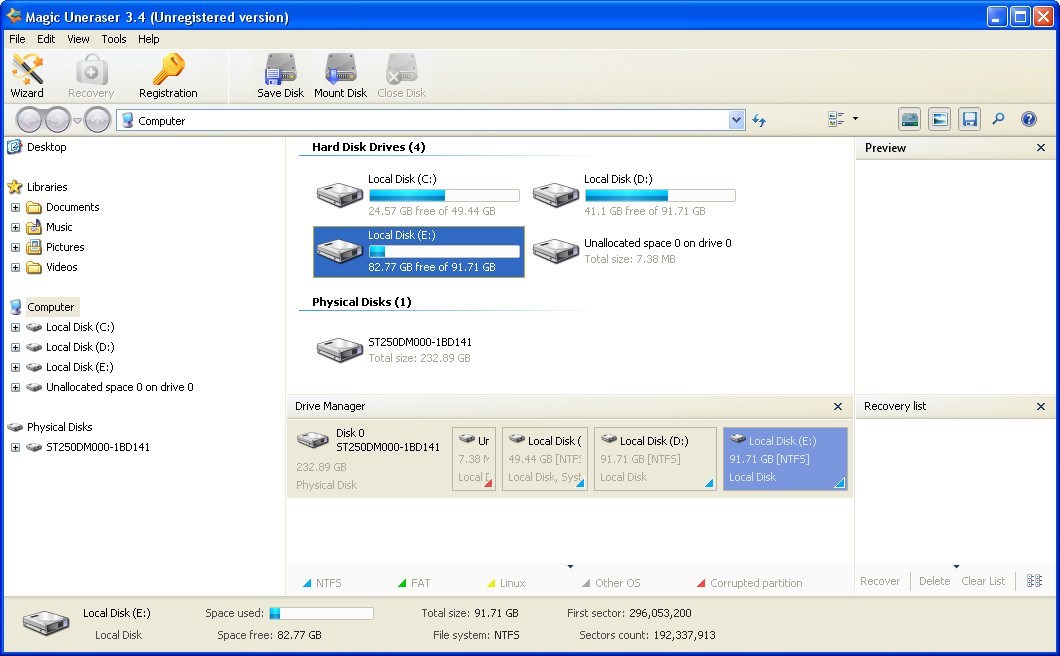This screenshot has width=1060, height=656.
Task: Open the File menu
Action: [16, 39]
